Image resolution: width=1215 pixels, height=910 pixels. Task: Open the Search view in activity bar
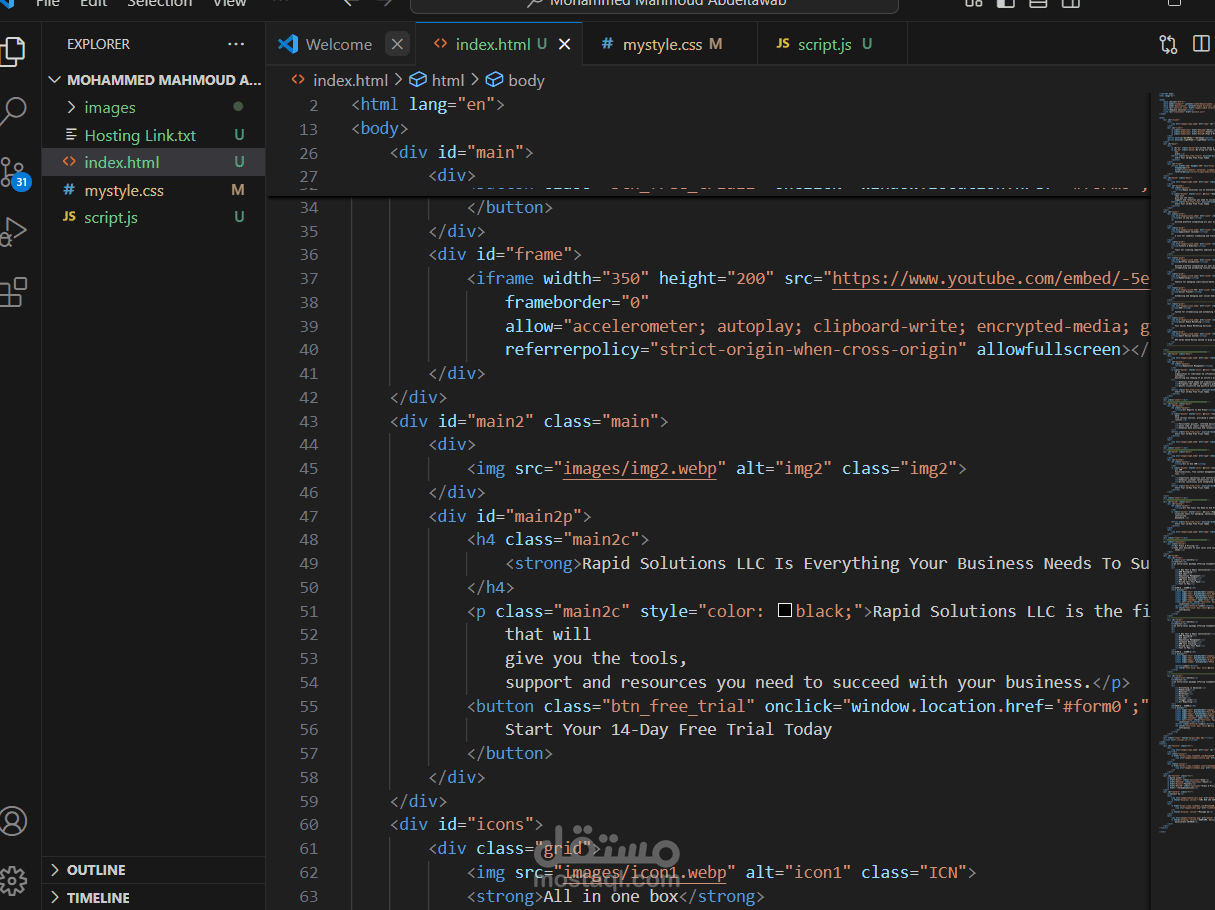tap(14, 111)
